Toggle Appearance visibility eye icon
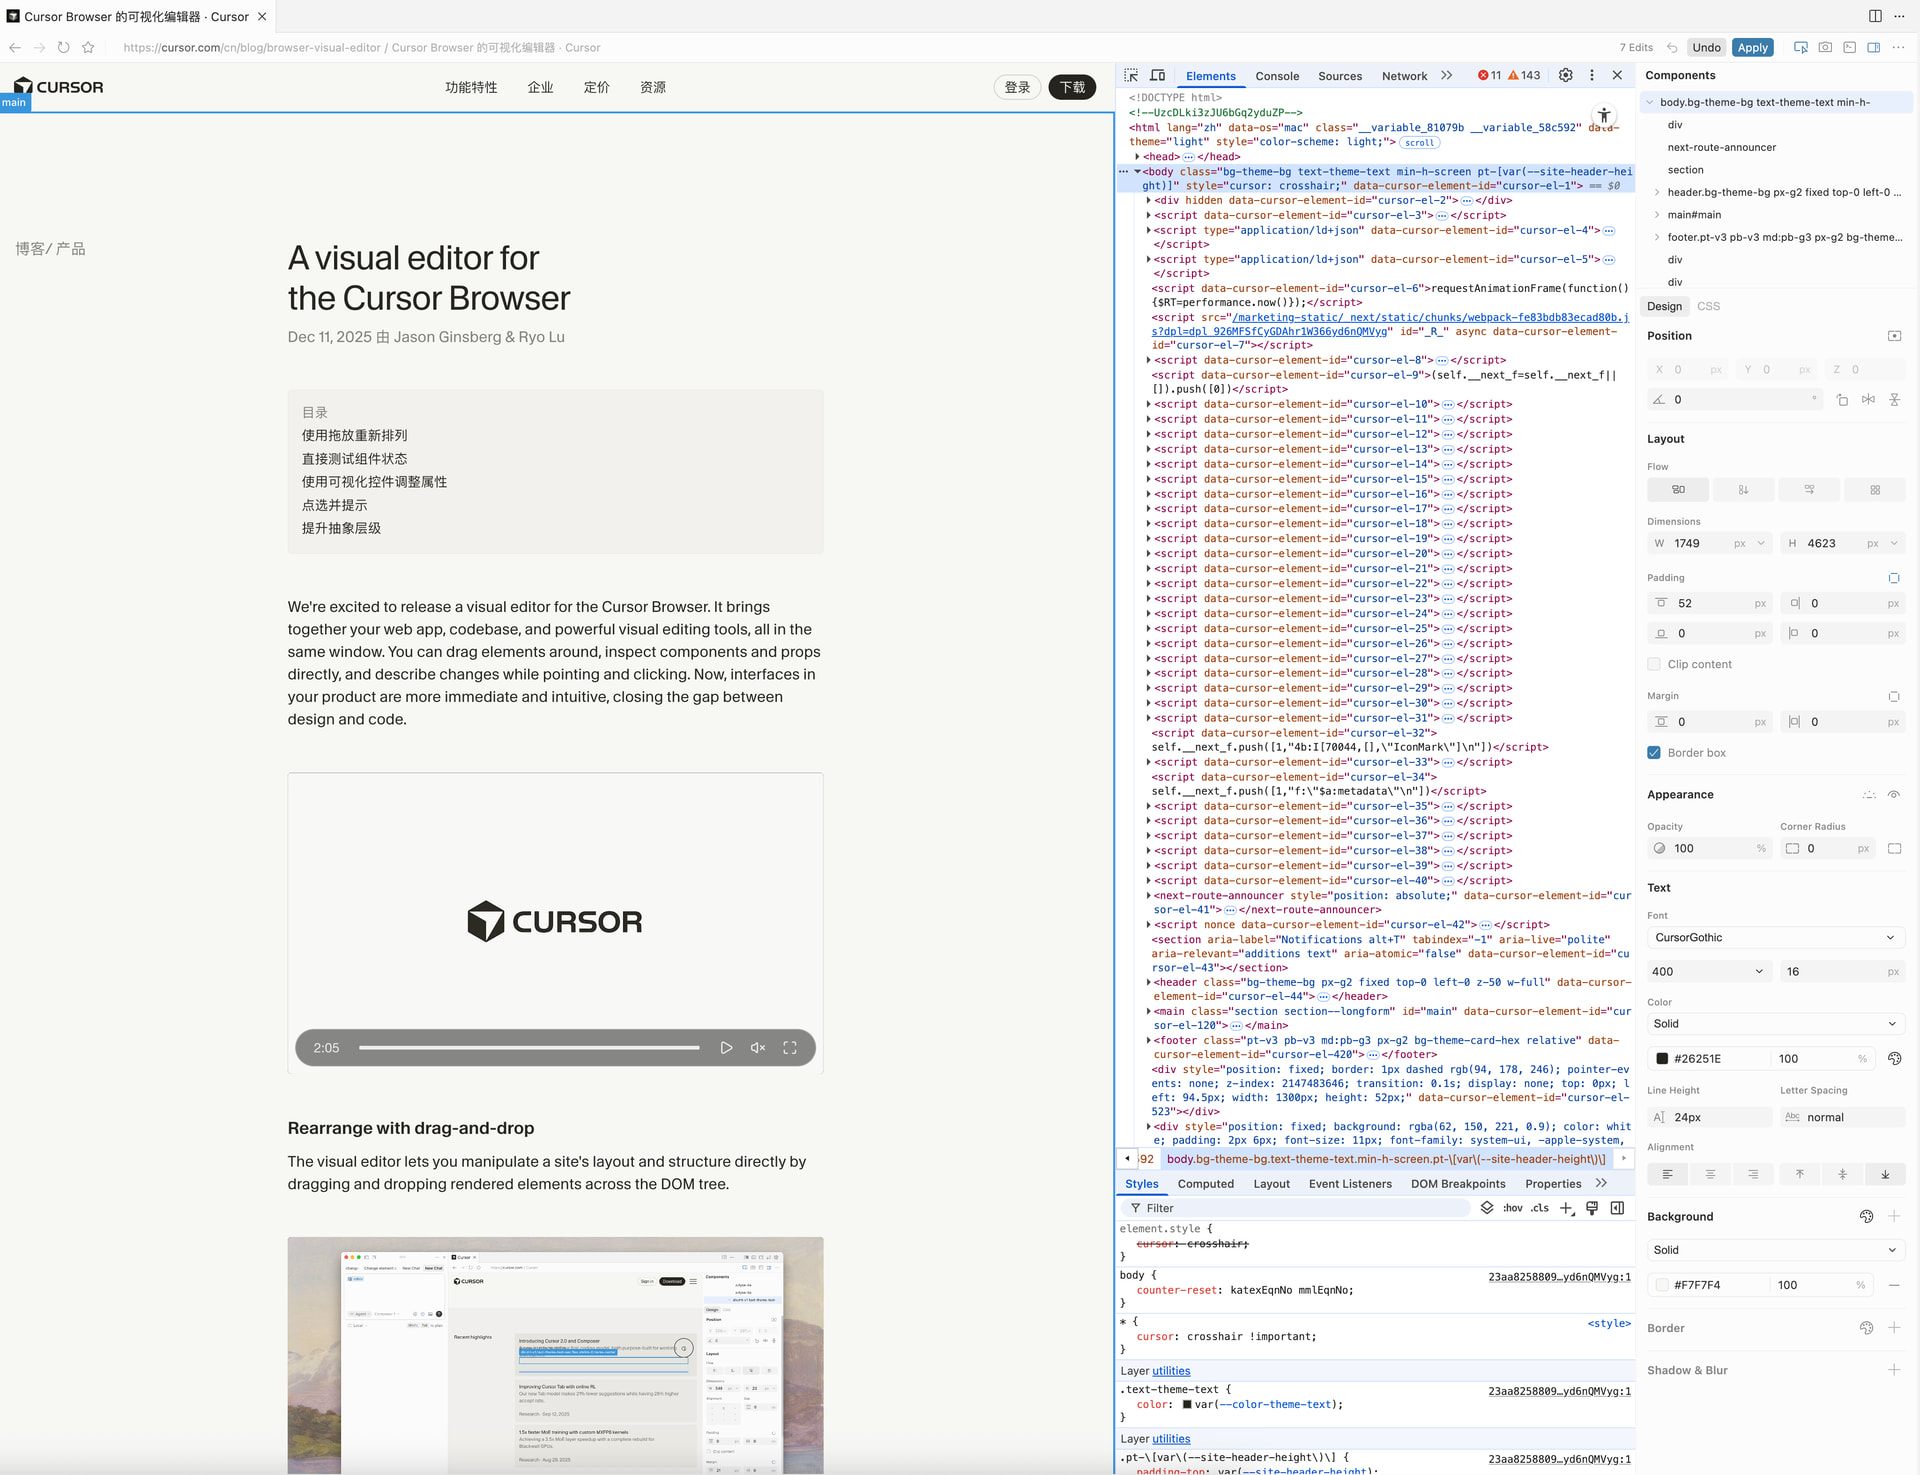 click(x=1894, y=795)
